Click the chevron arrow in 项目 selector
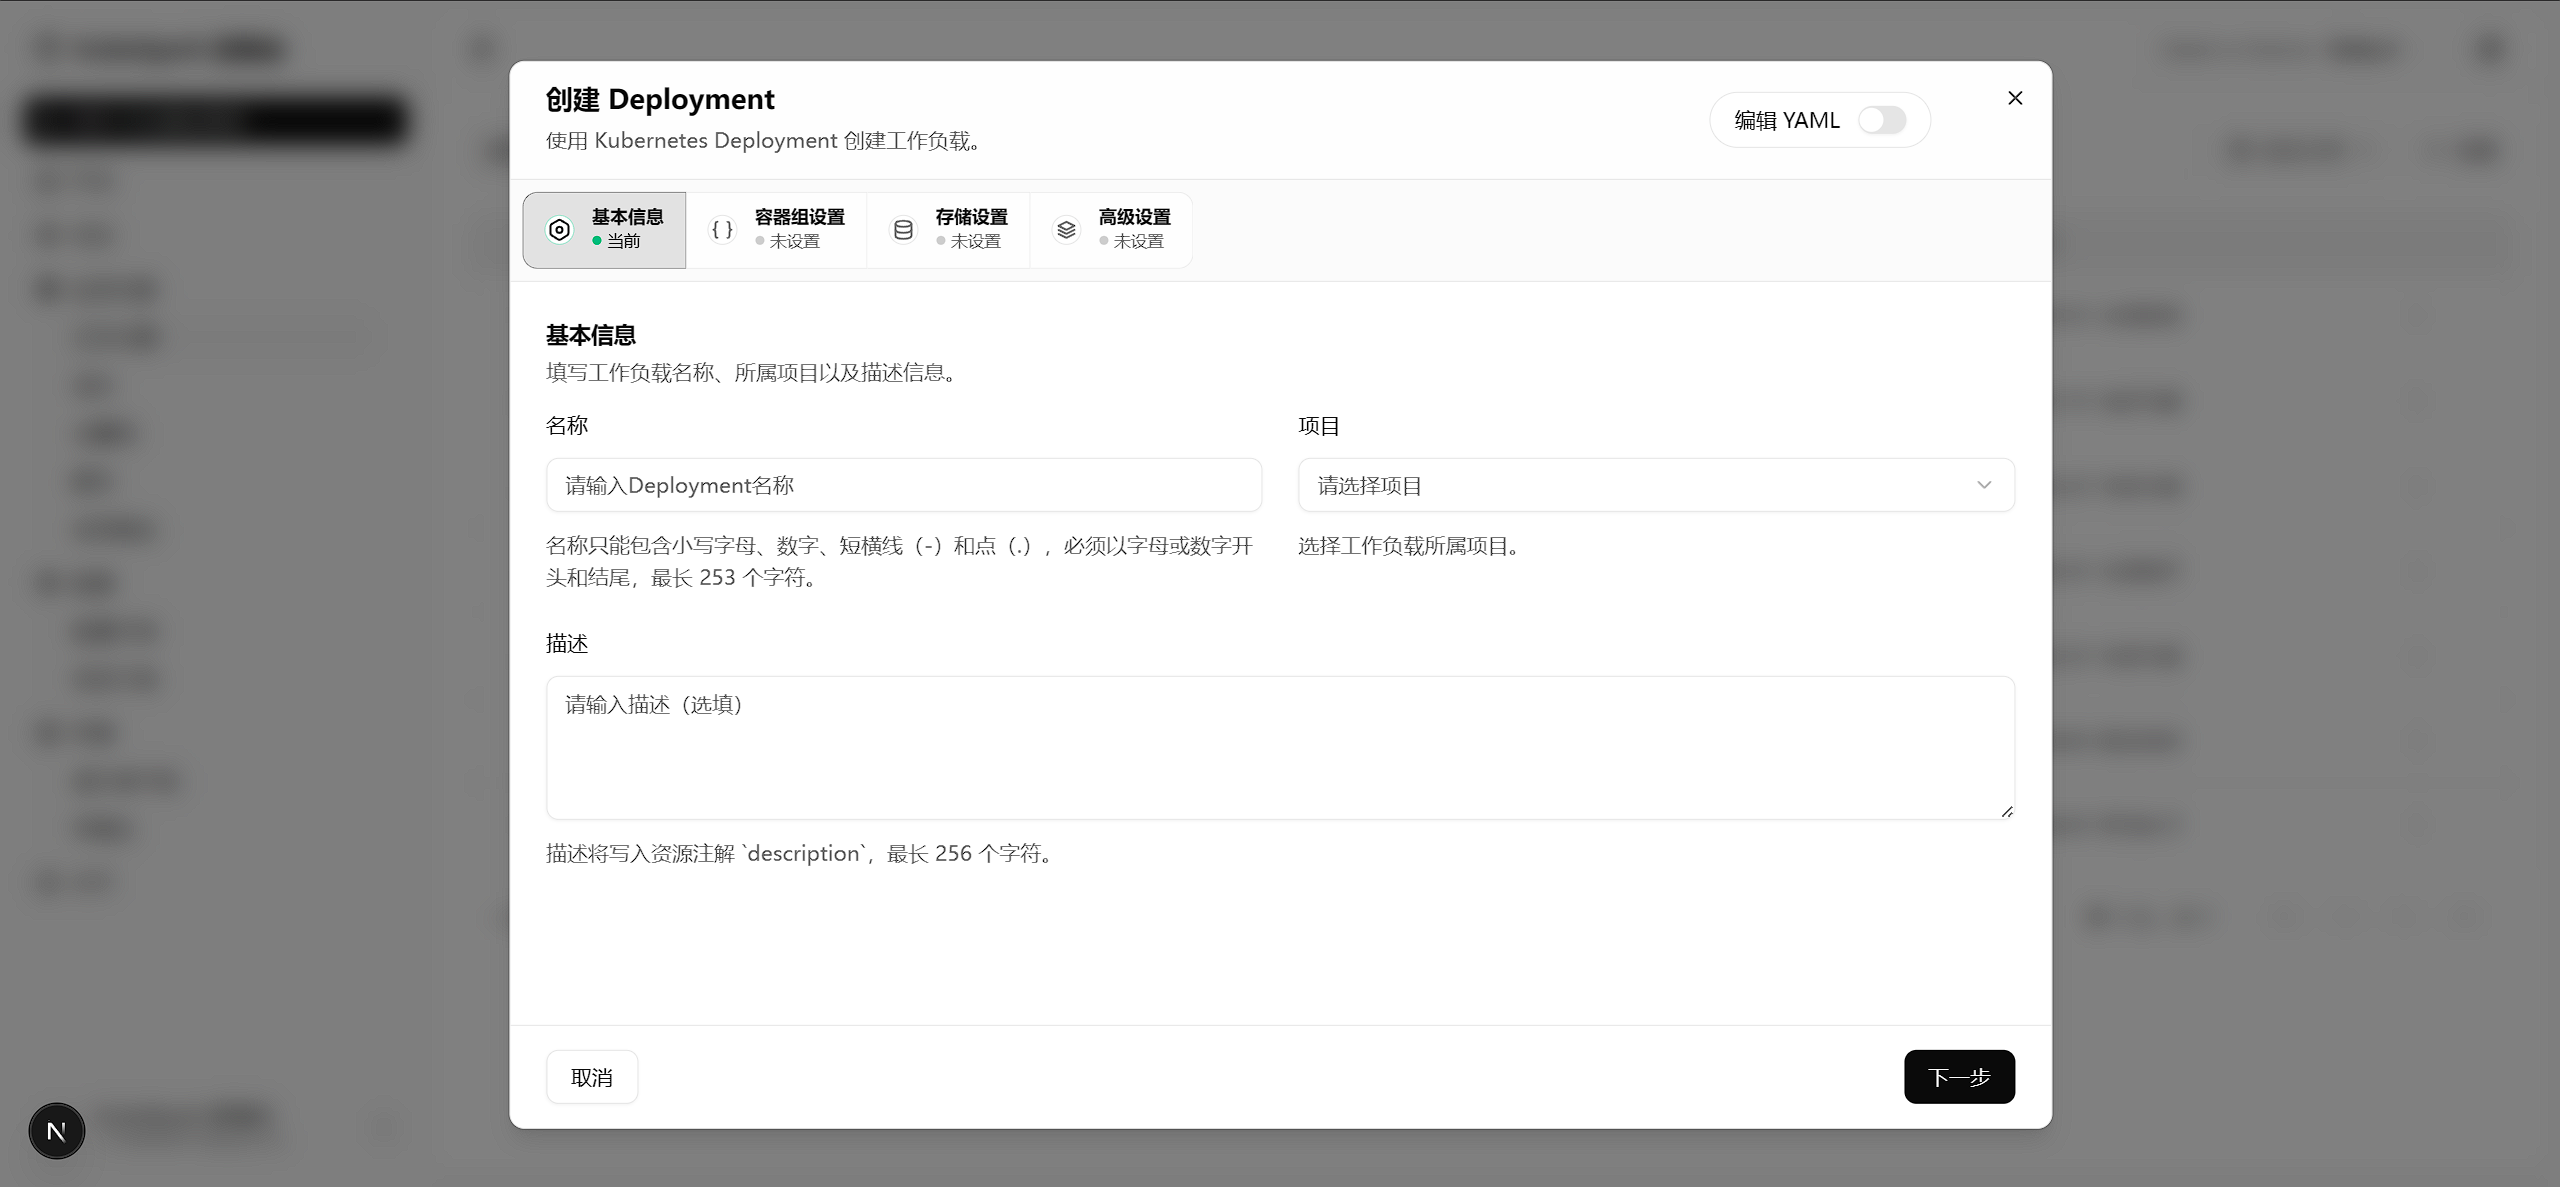Screen dimensions: 2560x1187 point(1984,485)
